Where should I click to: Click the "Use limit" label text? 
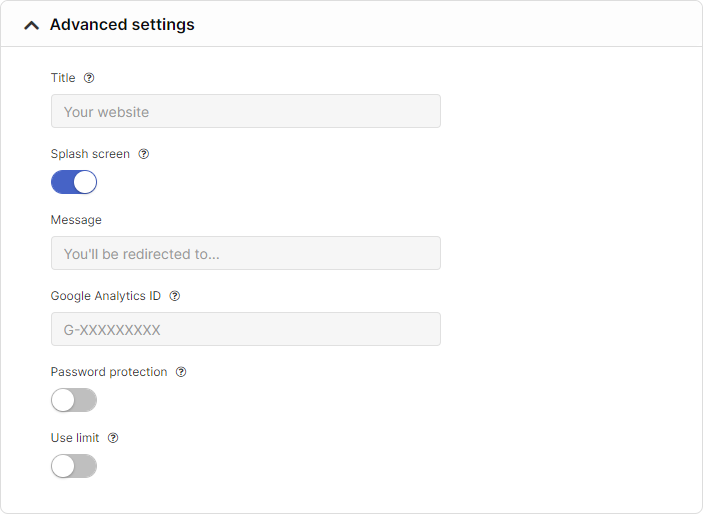75,438
